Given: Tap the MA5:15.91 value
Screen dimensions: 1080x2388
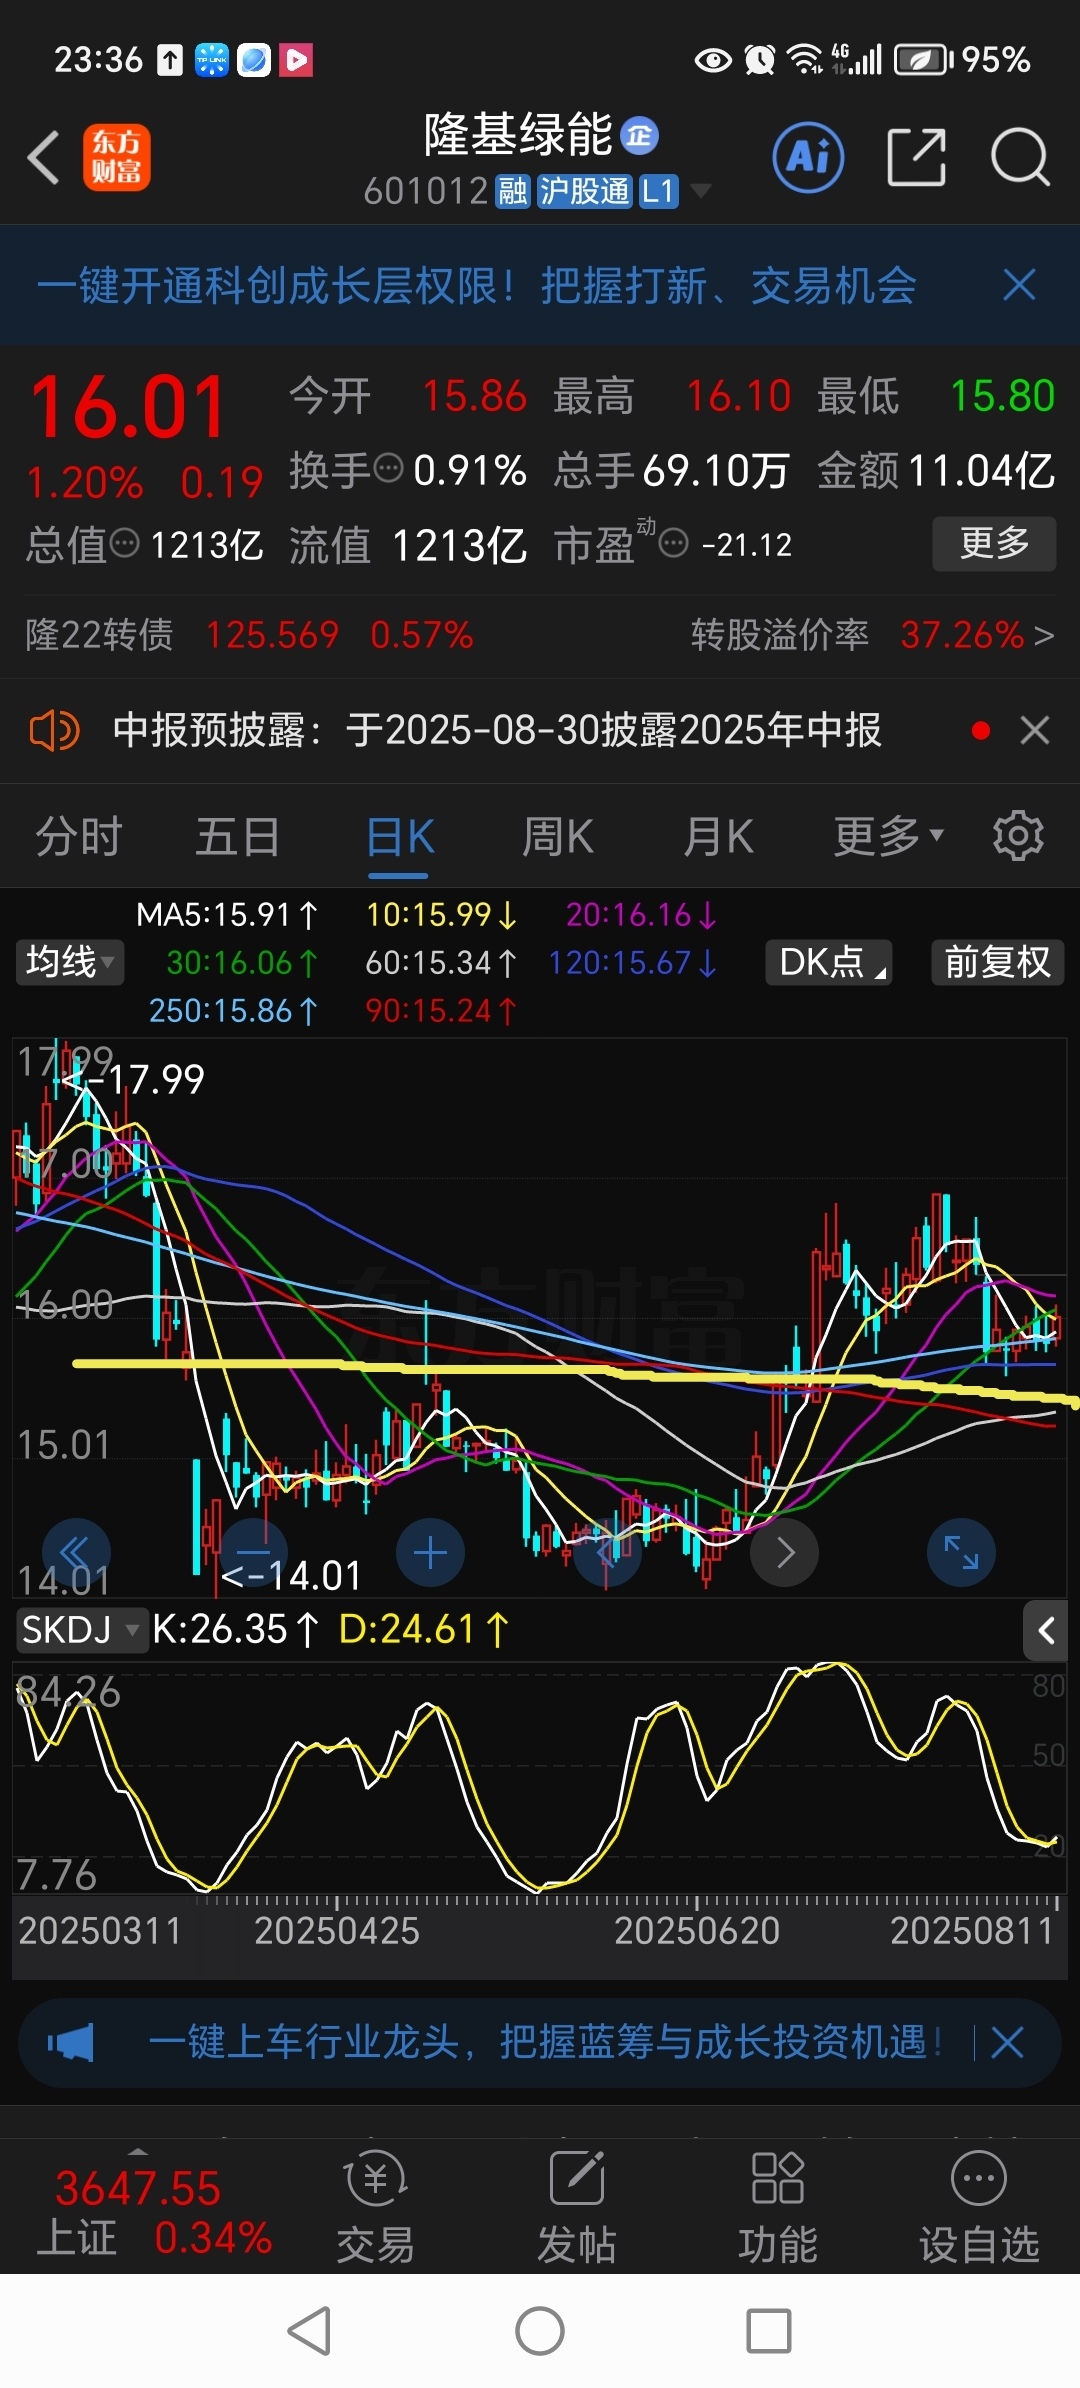Looking at the screenshot, I should click(x=227, y=914).
